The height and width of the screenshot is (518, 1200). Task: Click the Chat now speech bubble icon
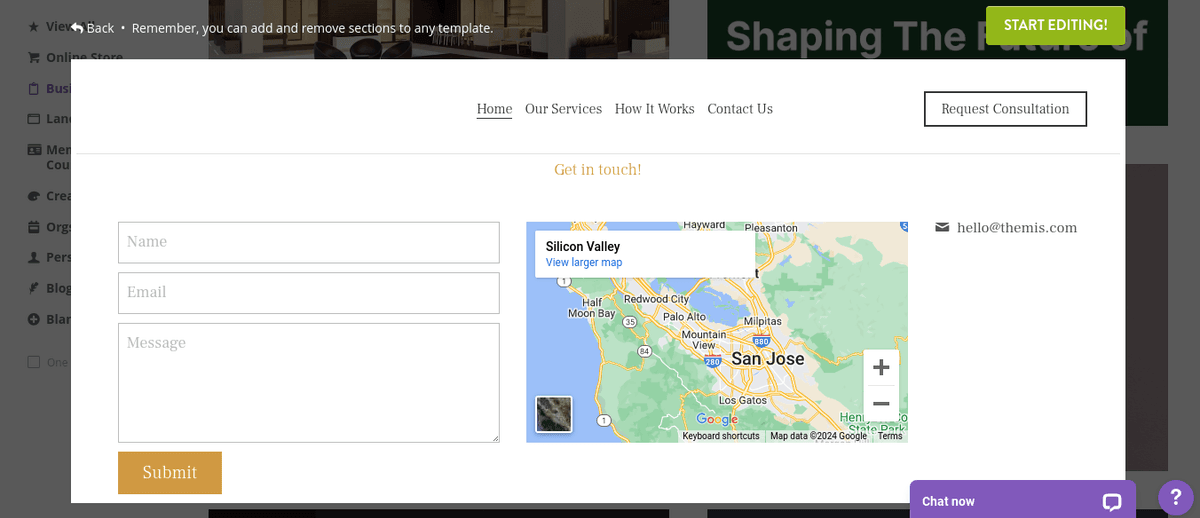[1112, 501]
